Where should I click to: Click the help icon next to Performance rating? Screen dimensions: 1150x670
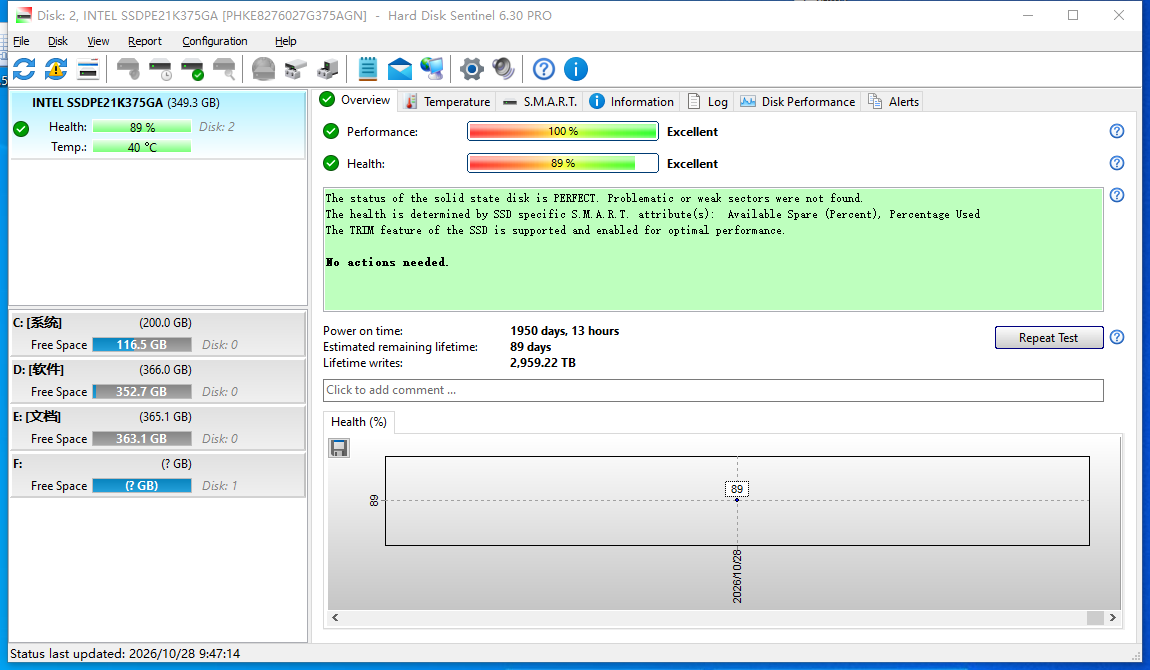tap(1116, 131)
